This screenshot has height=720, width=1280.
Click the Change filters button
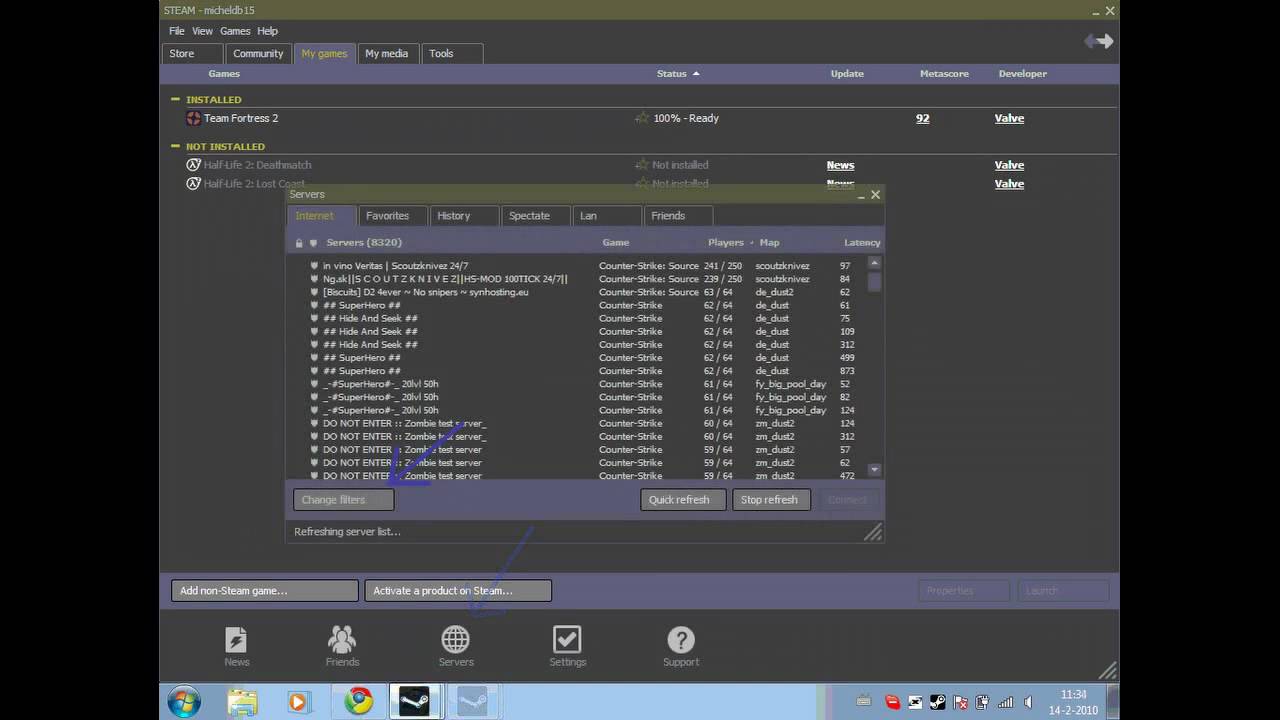343,500
